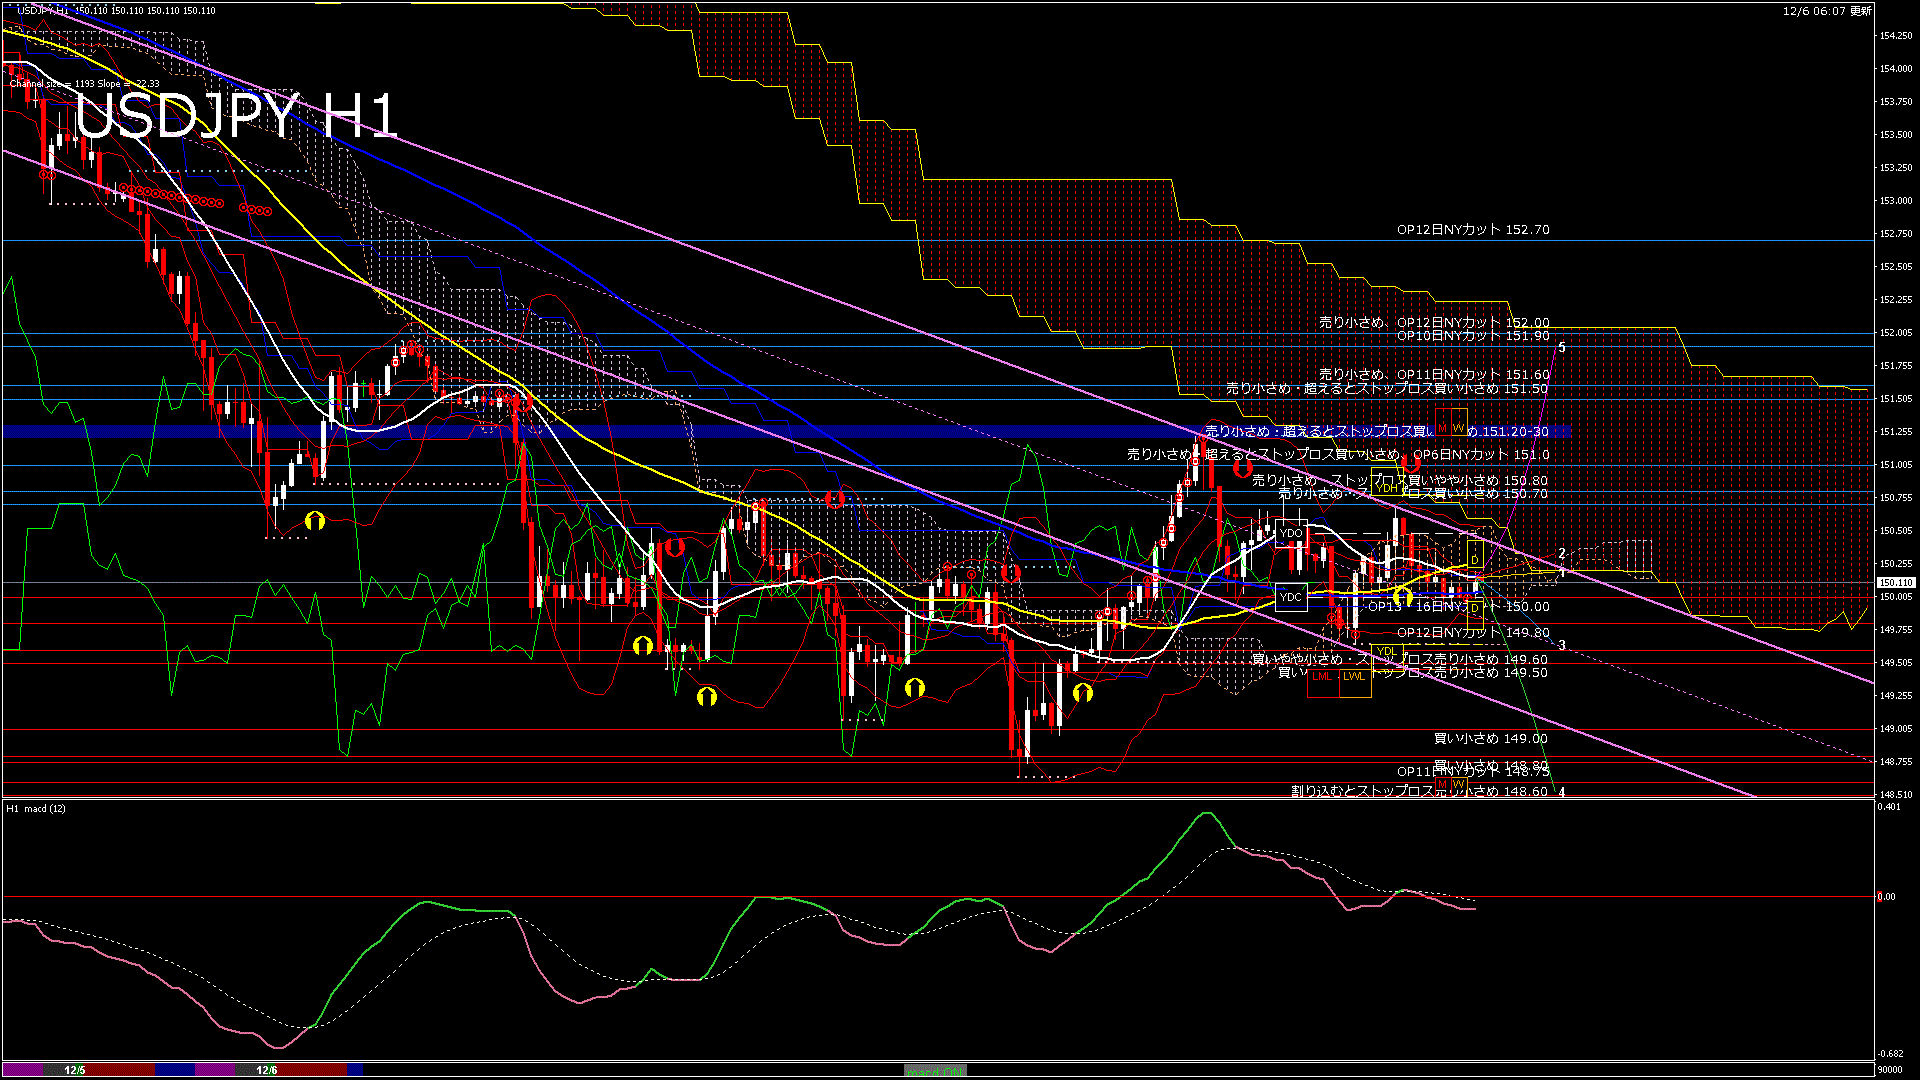Screen dimensions: 1920x1080
Task: Click wave number 5 at projection top
Action: click(x=1562, y=348)
